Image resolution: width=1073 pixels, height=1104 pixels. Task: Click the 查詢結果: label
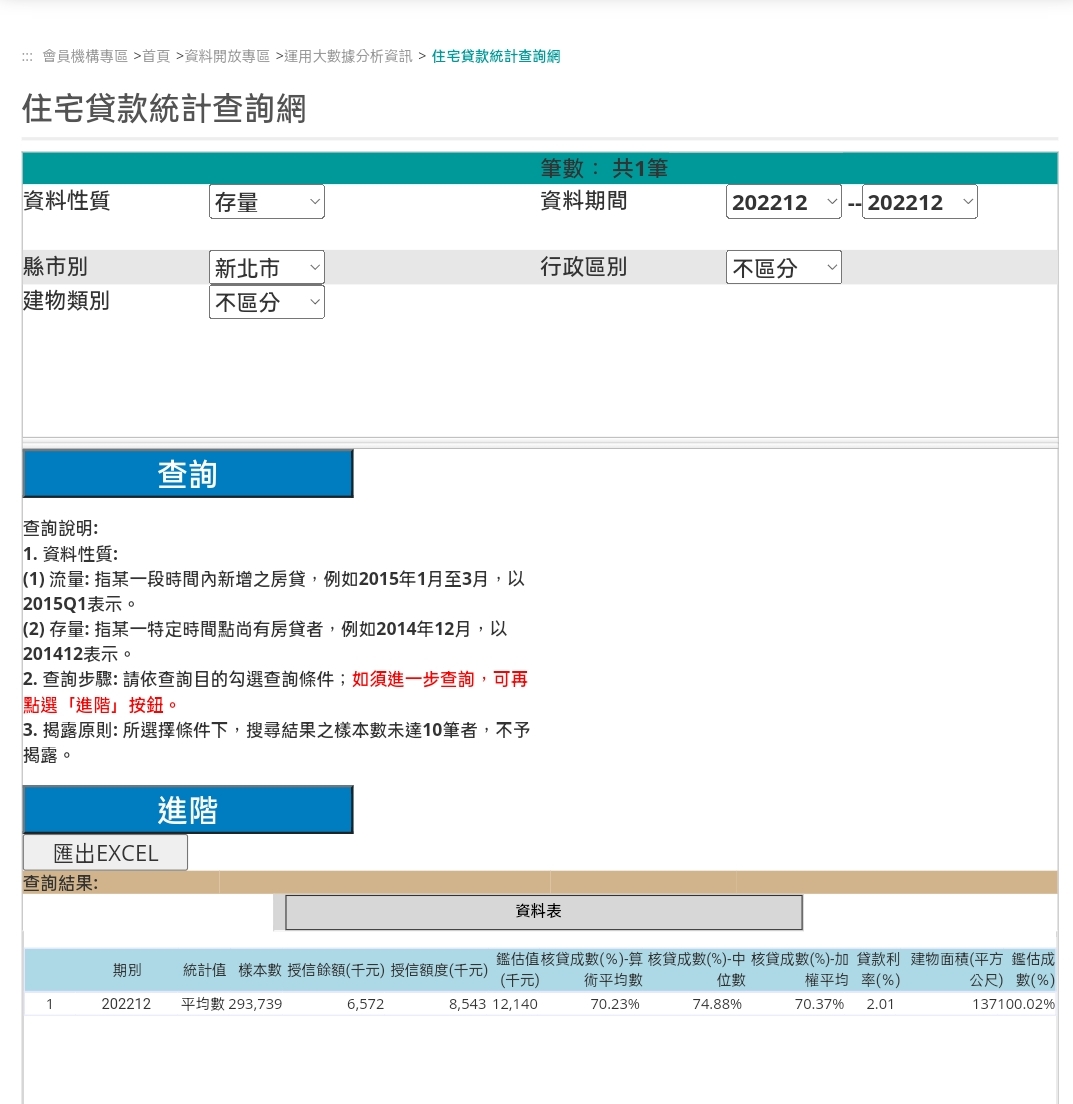(61, 883)
